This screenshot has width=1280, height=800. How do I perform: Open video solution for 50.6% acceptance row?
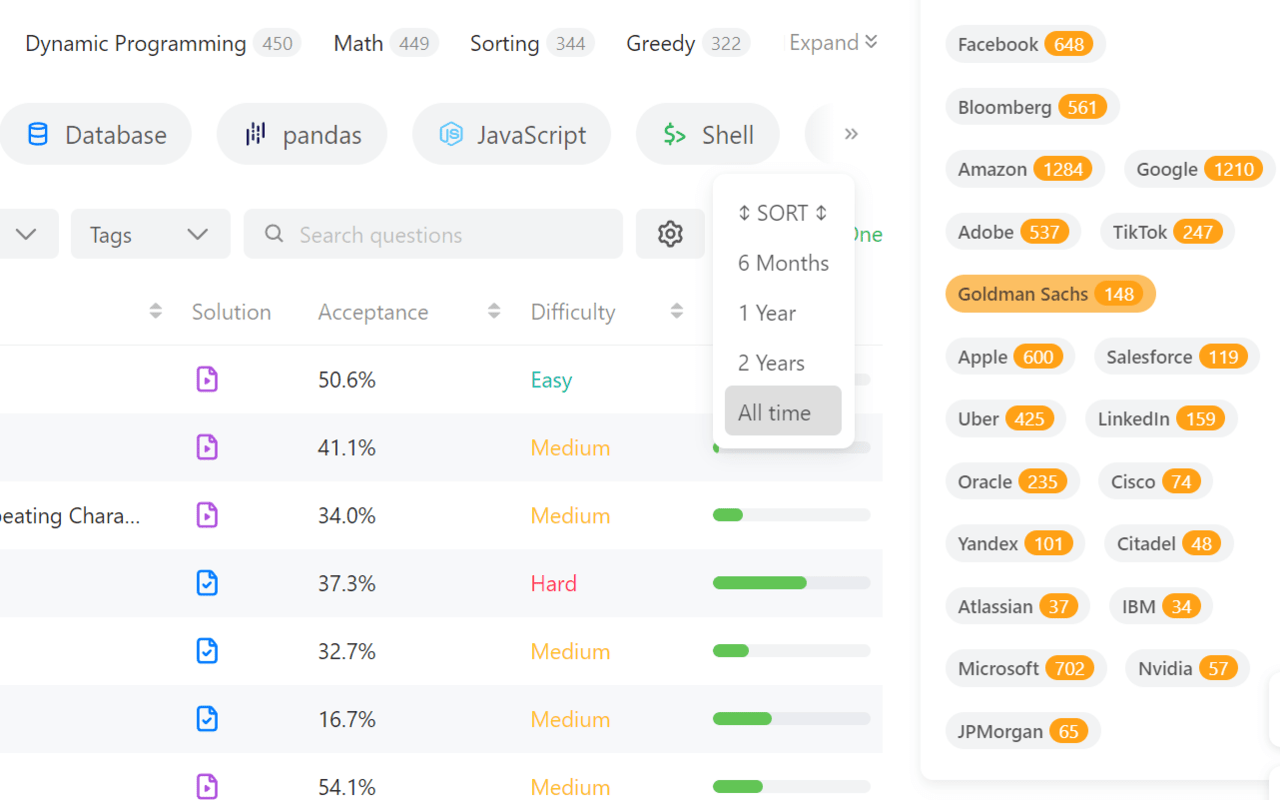point(207,379)
